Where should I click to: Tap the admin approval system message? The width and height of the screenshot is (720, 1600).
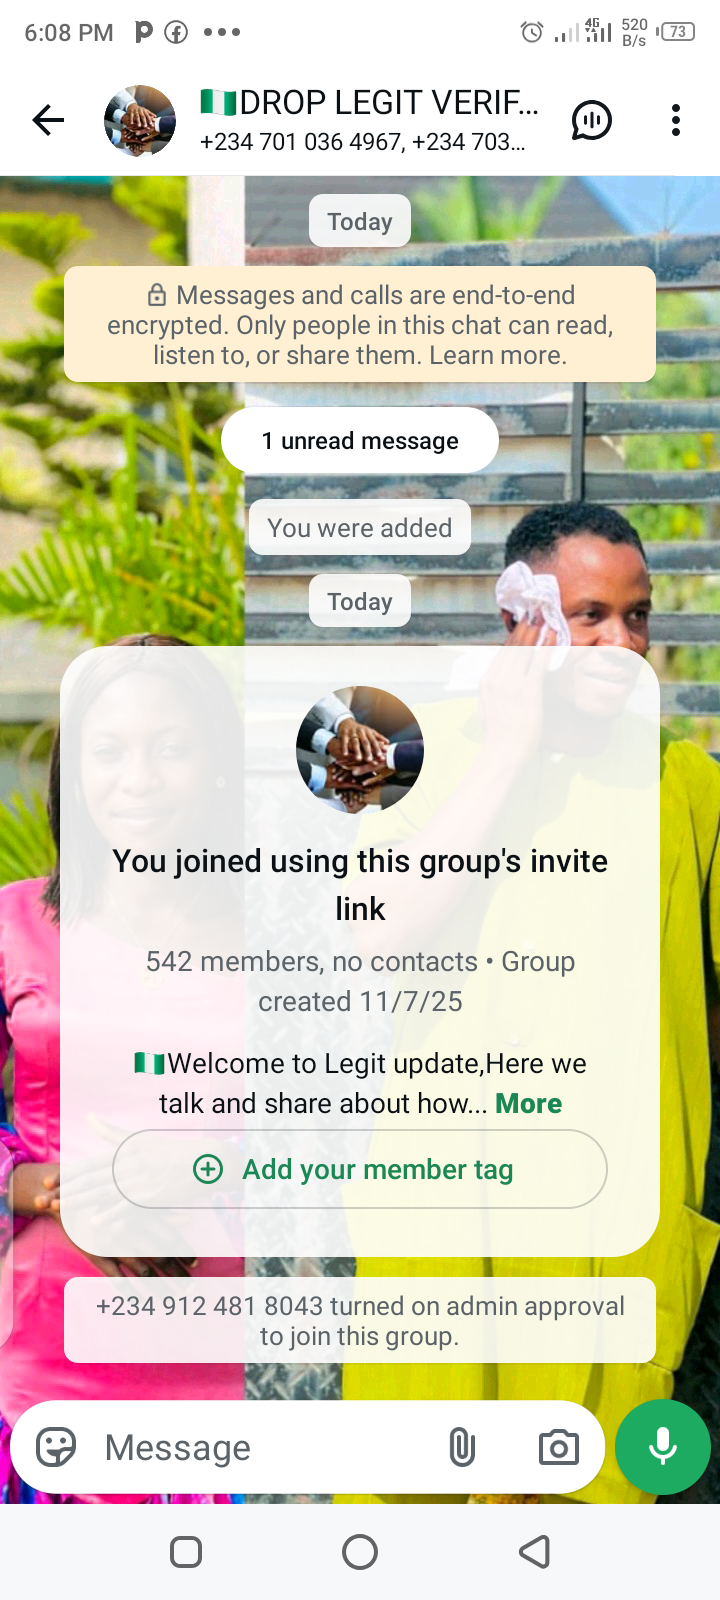click(360, 1320)
